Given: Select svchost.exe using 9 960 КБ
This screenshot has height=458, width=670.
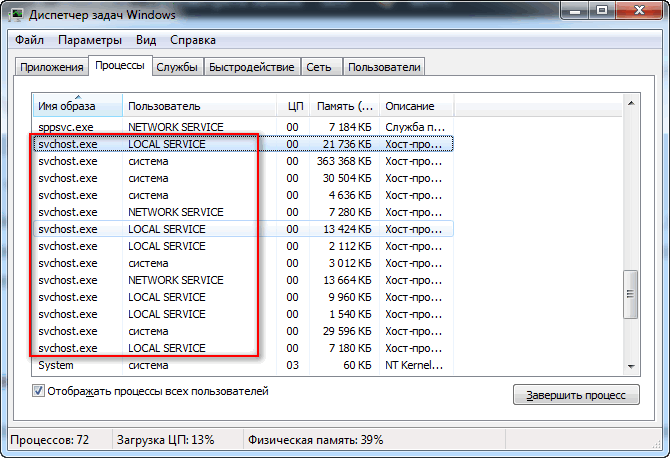Looking at the screenshot, I should coord(243,297).
